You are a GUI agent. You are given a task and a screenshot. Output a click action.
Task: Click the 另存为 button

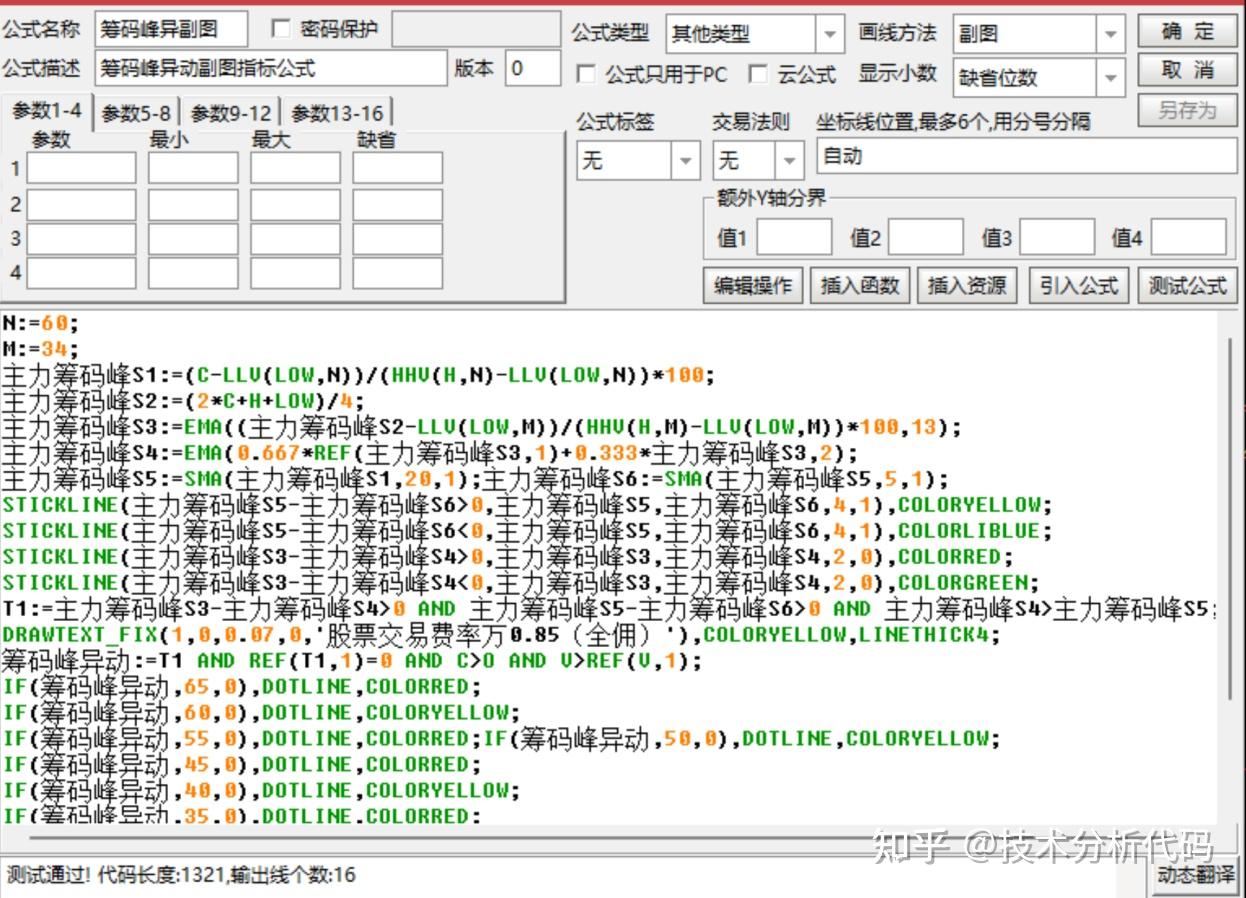pos(1187,110)
